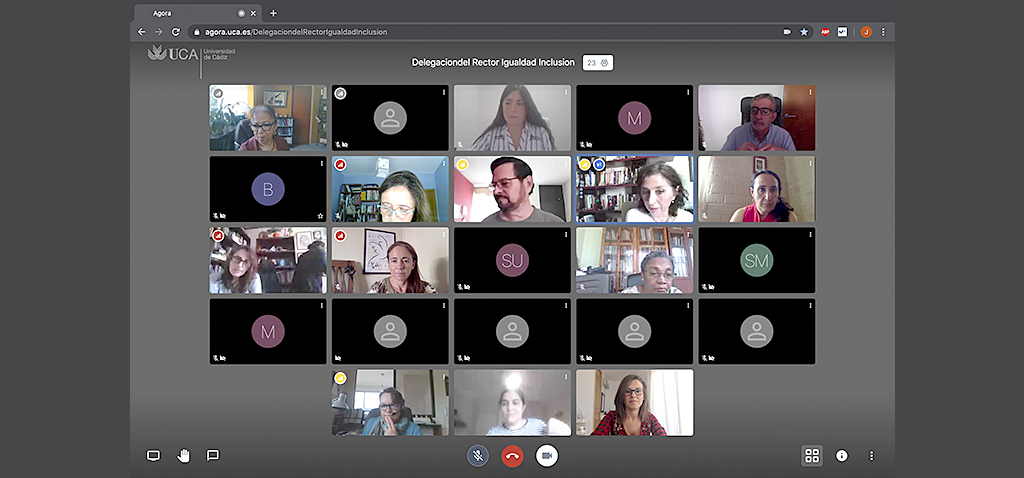Toggle the tile grid view
Viewport: 1024px width, 478px height.
(812, 456)
